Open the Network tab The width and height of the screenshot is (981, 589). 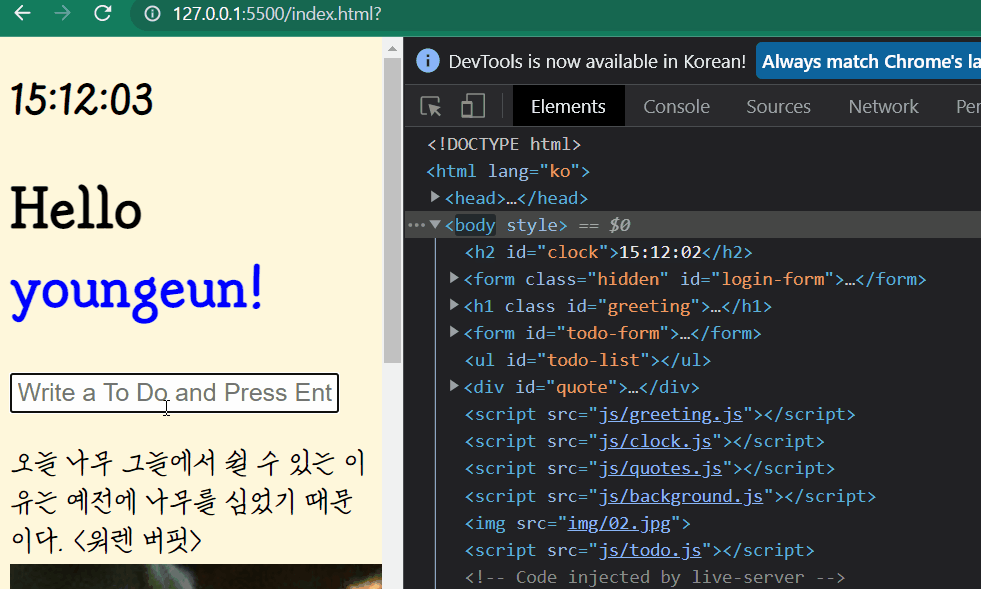point(883,107)
